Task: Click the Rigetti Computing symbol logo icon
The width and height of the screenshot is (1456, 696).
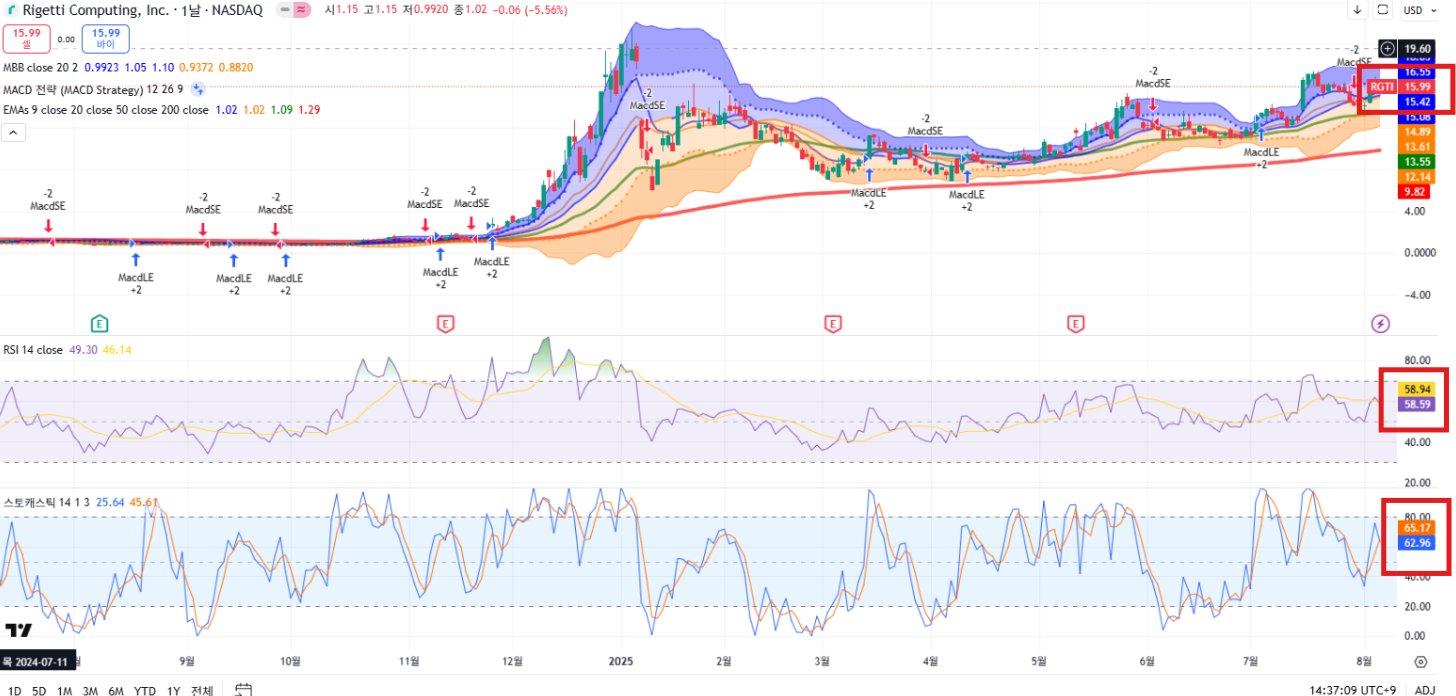Action: tap(9, 10)
